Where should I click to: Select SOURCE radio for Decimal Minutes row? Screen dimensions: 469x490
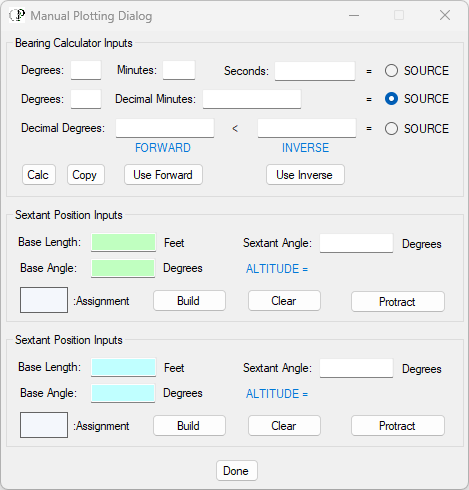pos(391,99)
